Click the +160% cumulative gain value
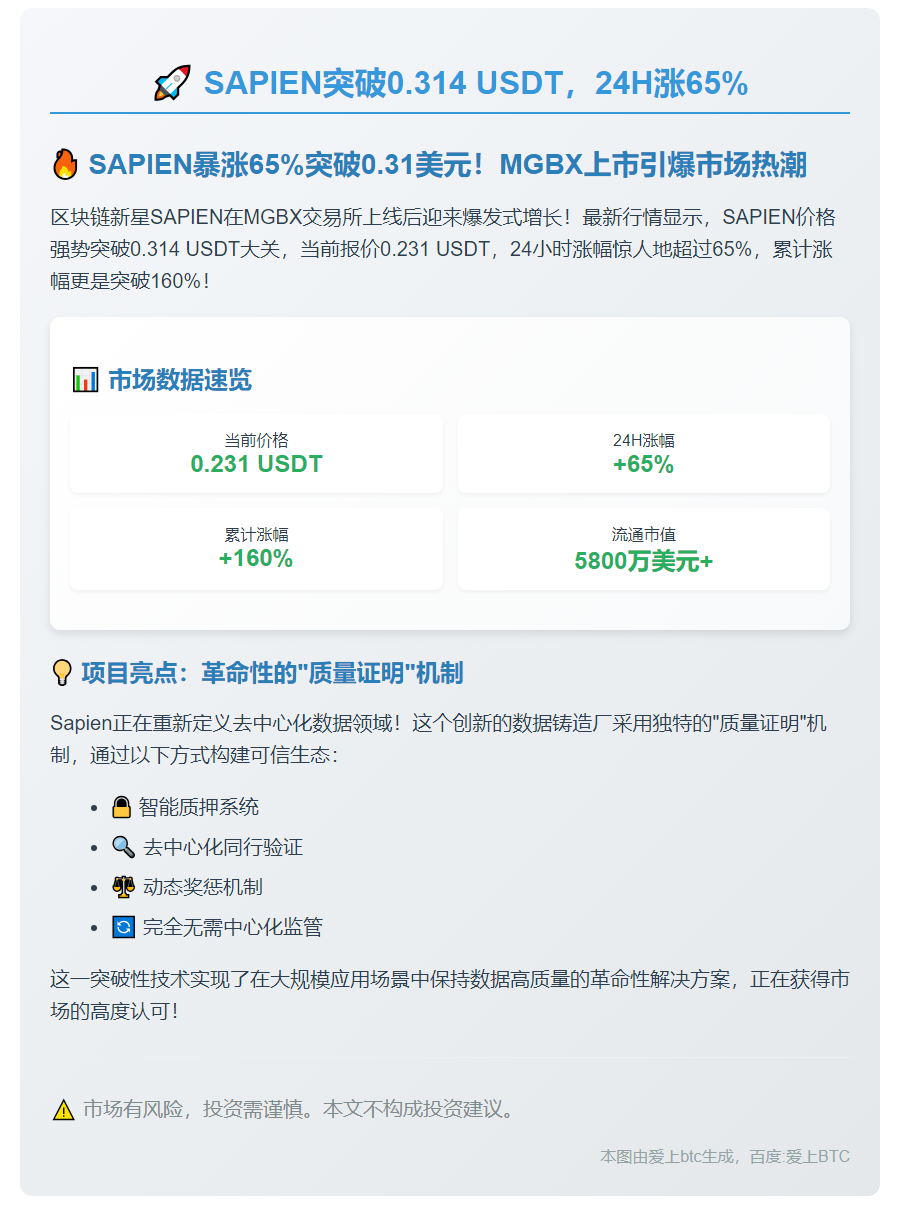 (x=256, y=558)
